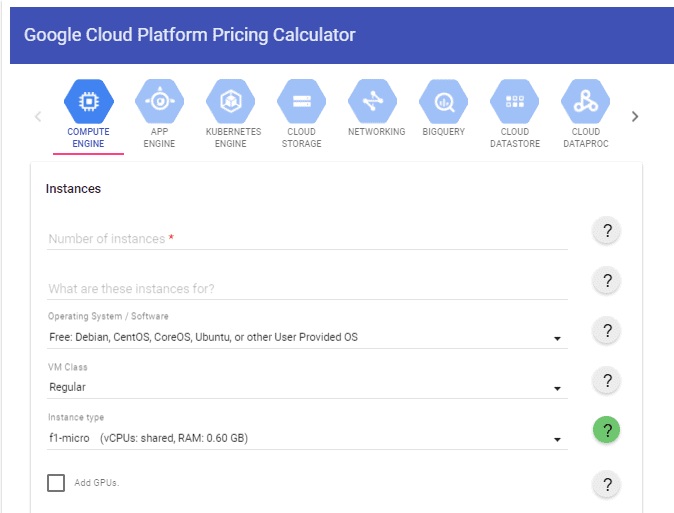Select the Cloud Dataproc icon

click(585, 101)
